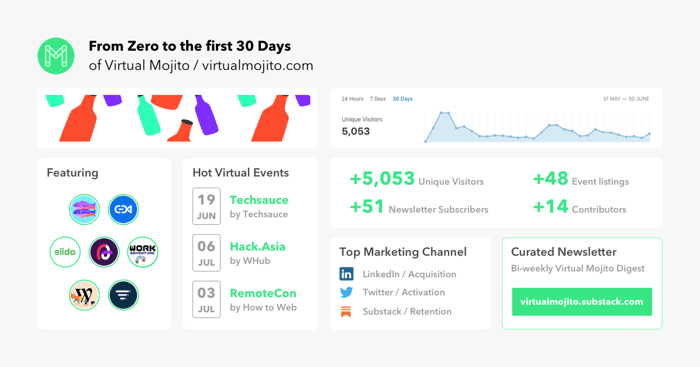Click the dark funnel-lines featured logo
700x367 pixels.
pyautogui.click(x=124, y=295)
